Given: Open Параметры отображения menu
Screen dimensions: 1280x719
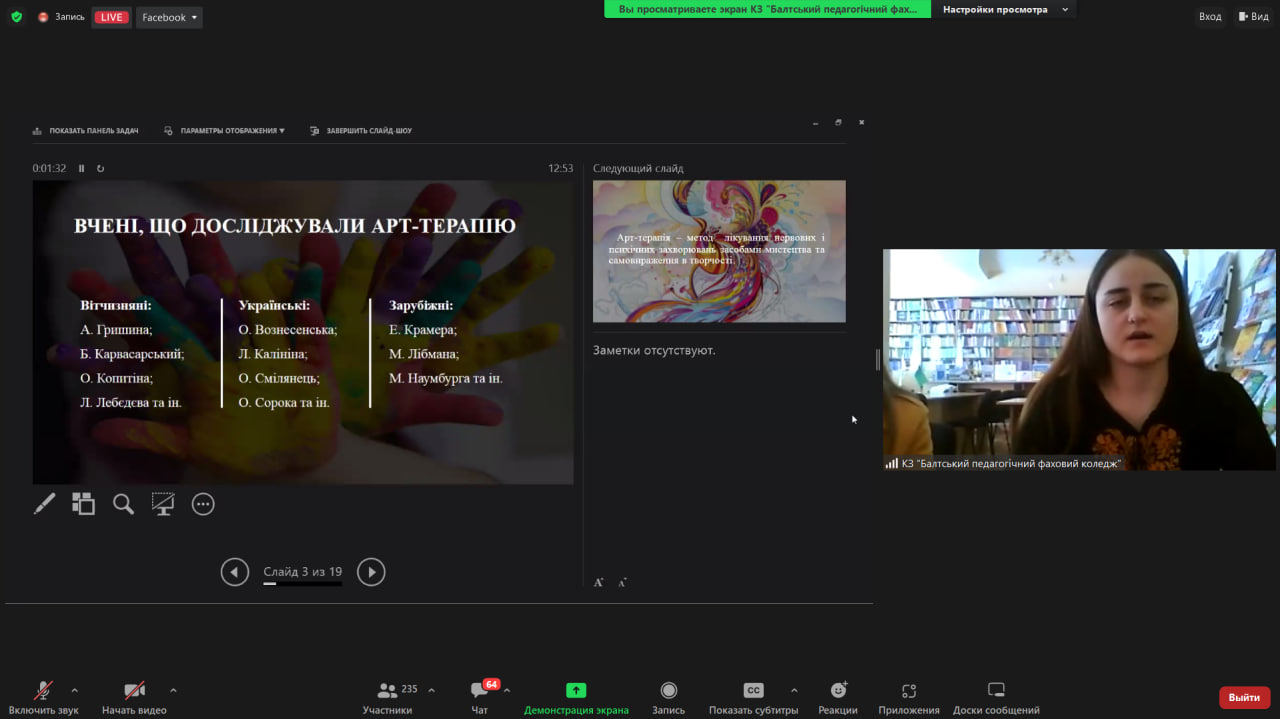Looking at the screenshot, I should [225, 131].
